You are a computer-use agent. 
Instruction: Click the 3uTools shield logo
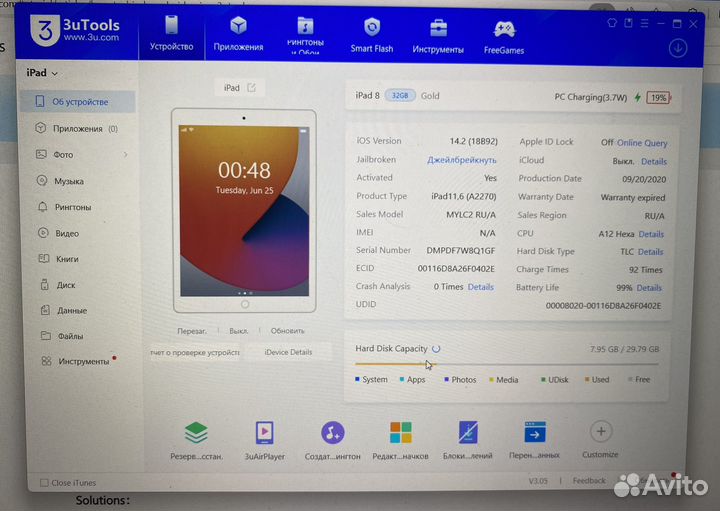point(45,31)
